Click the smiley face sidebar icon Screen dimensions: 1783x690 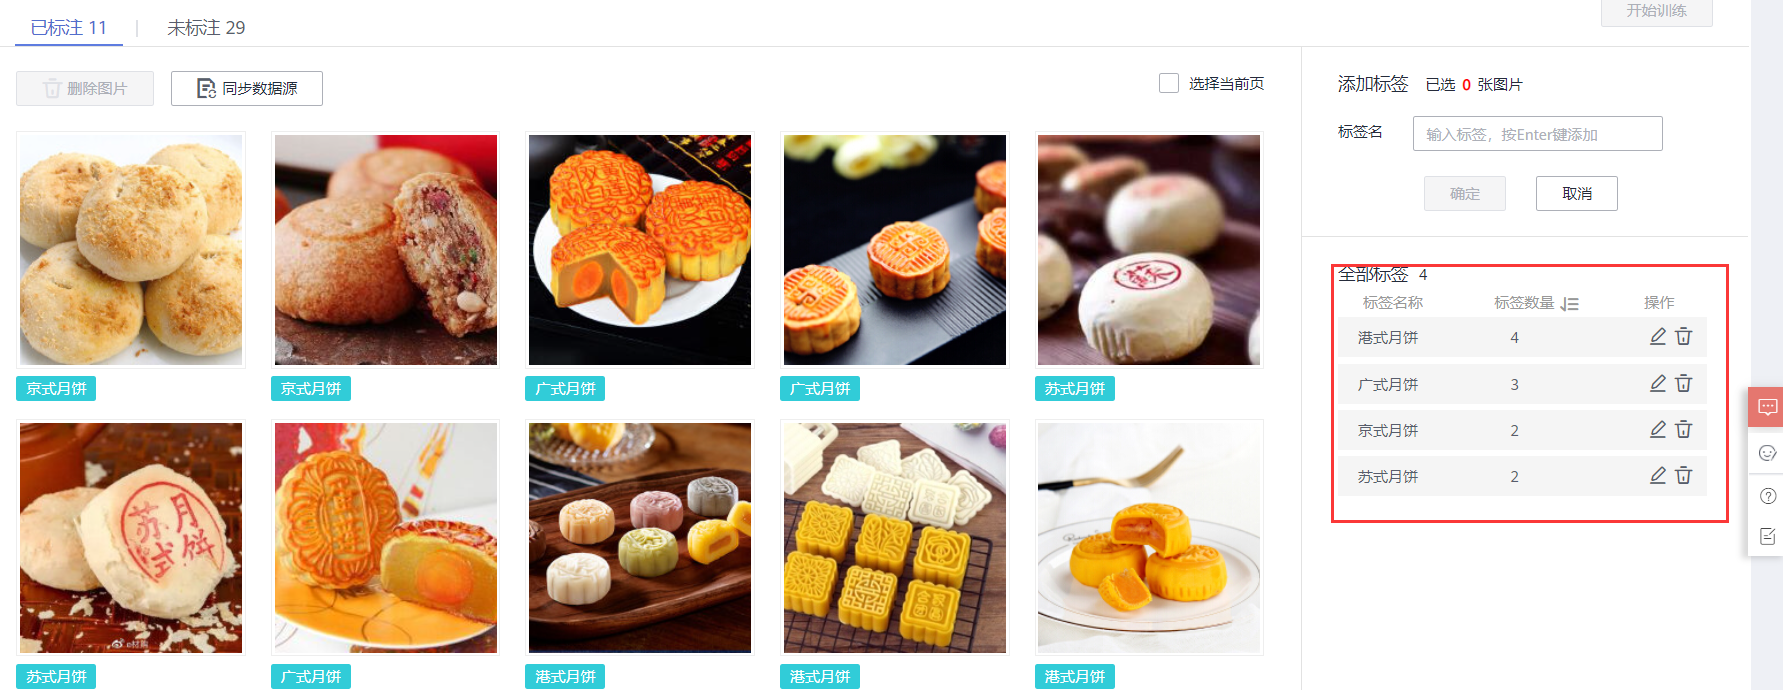pos(1767,453)
